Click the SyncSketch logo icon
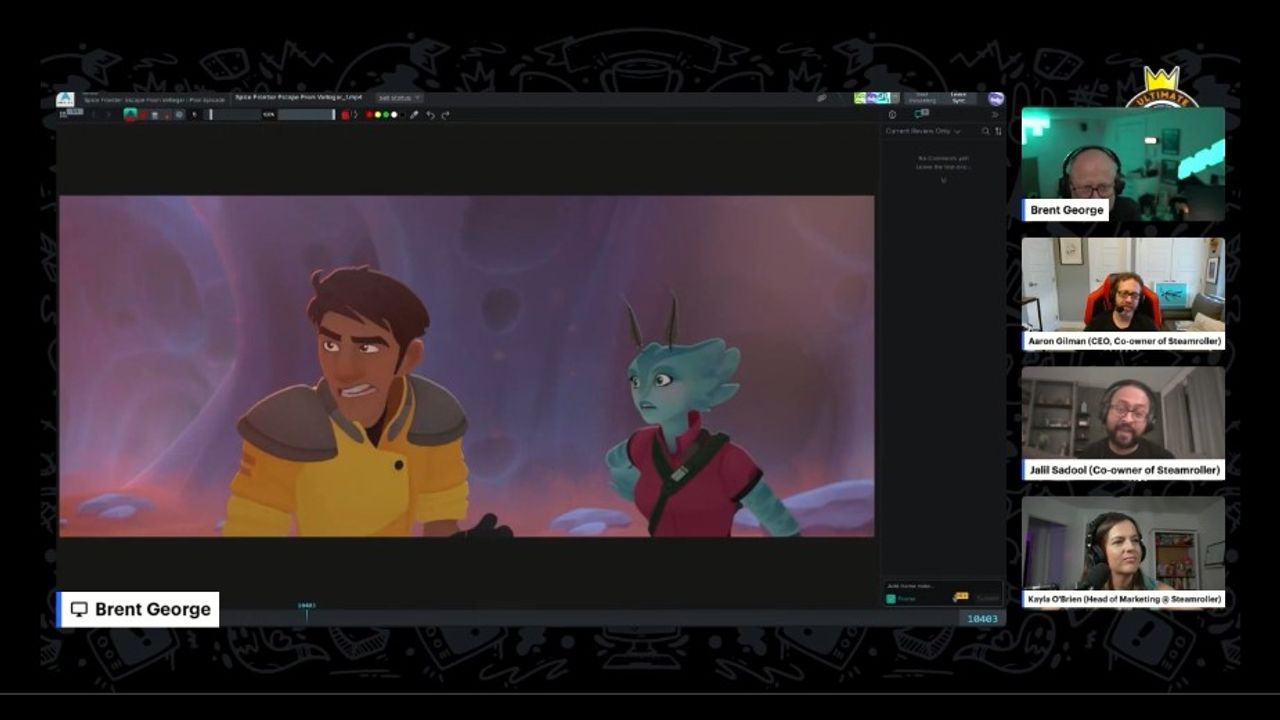This screenshot has width=1280, height=720. pyautogui.click(x=65, y=99)
